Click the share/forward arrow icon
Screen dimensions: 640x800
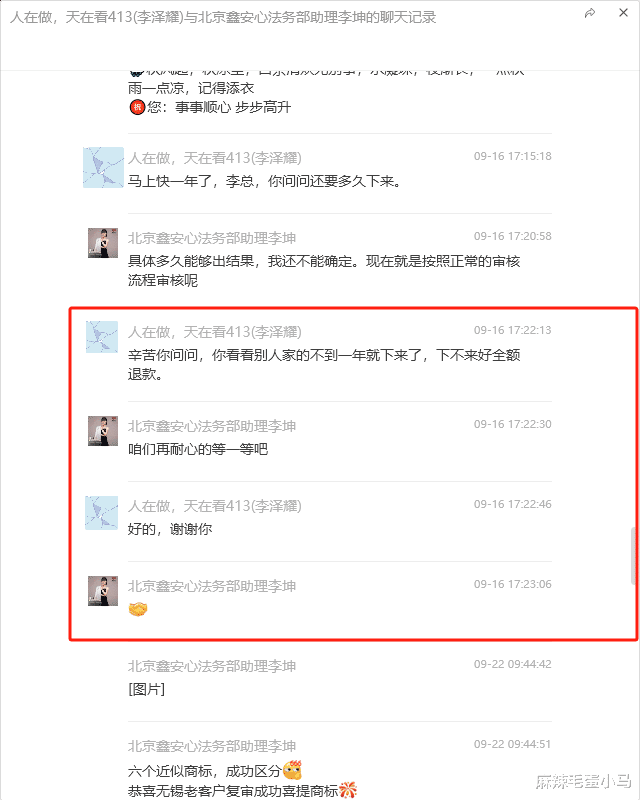coord(590,13)
